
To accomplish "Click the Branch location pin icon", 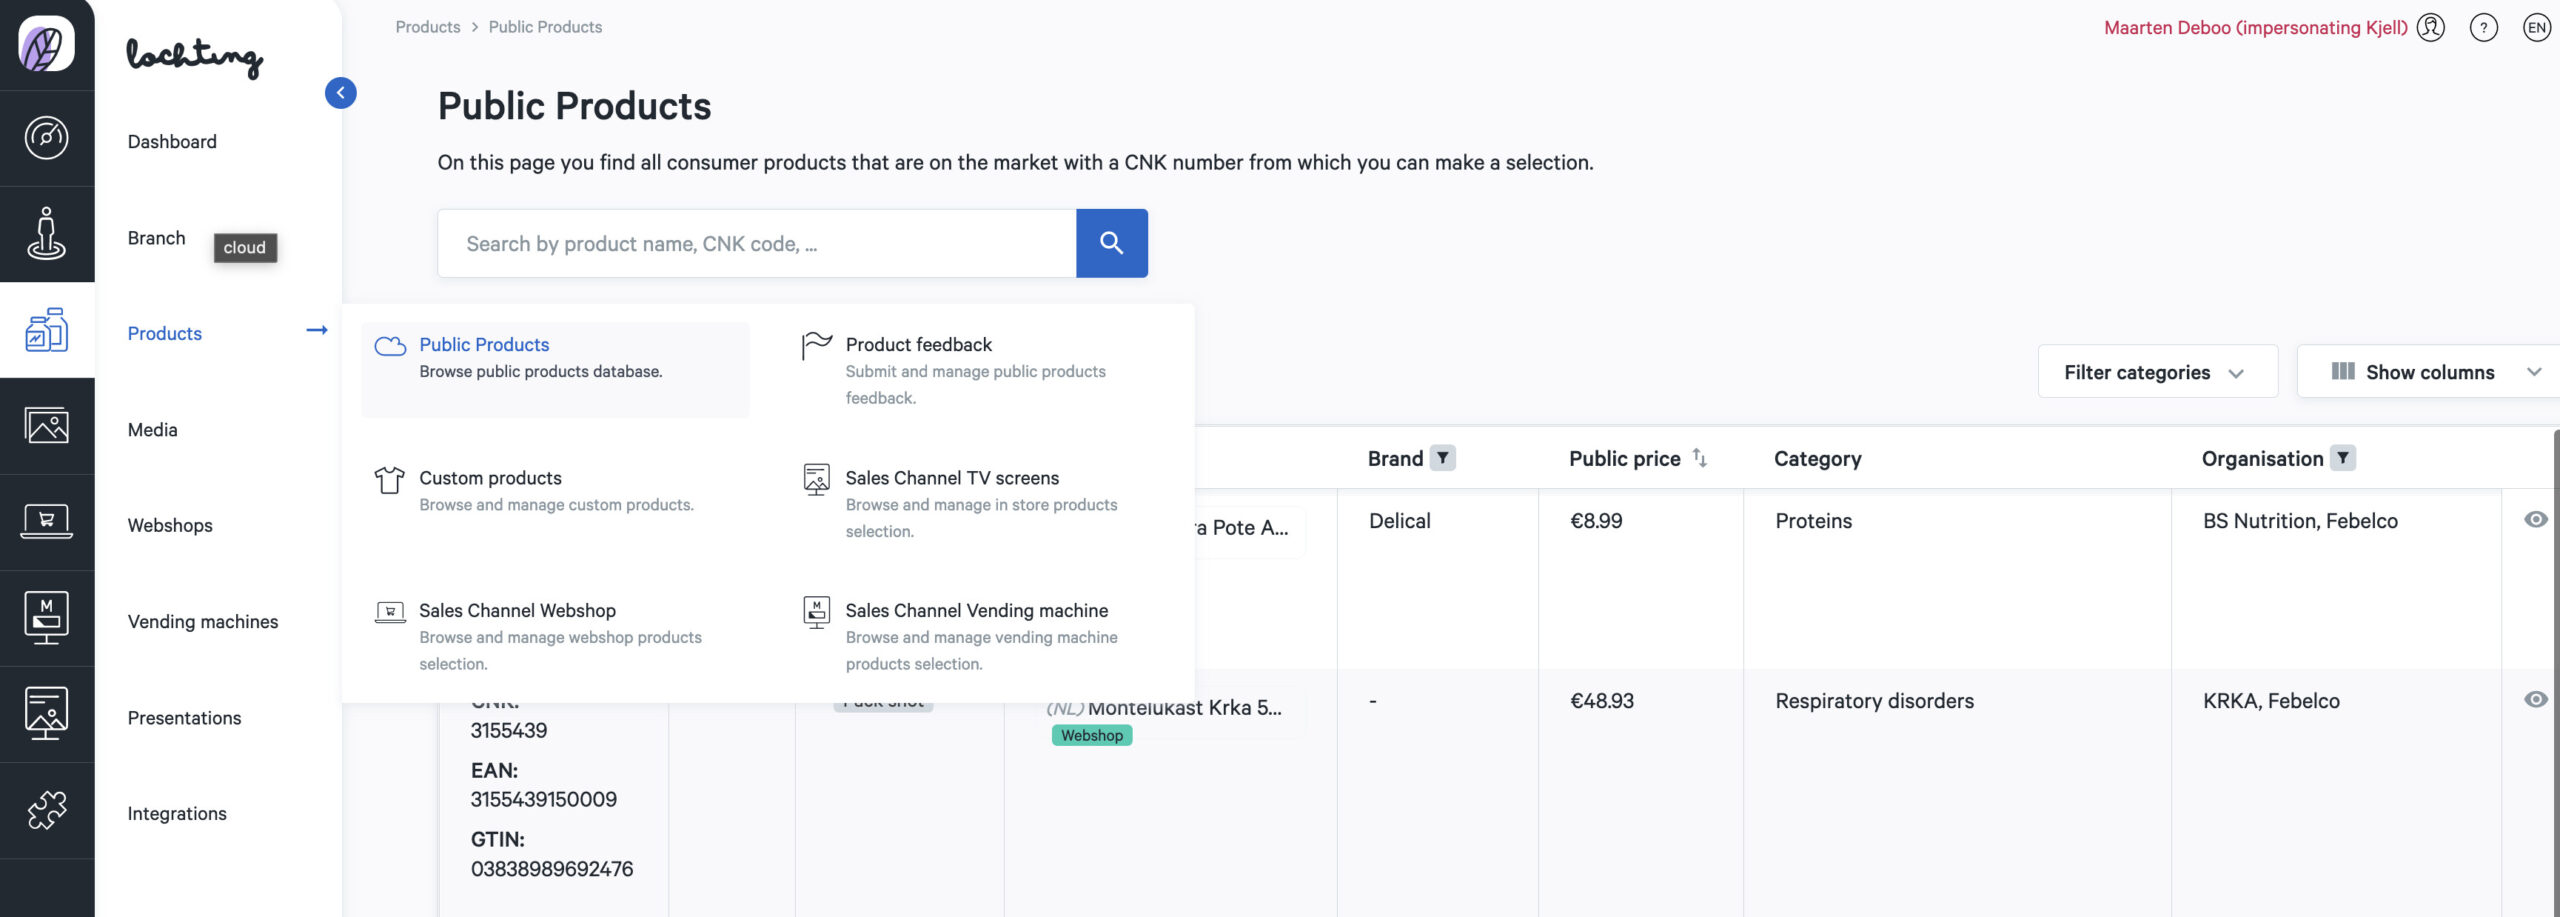I will pos(46,234).
